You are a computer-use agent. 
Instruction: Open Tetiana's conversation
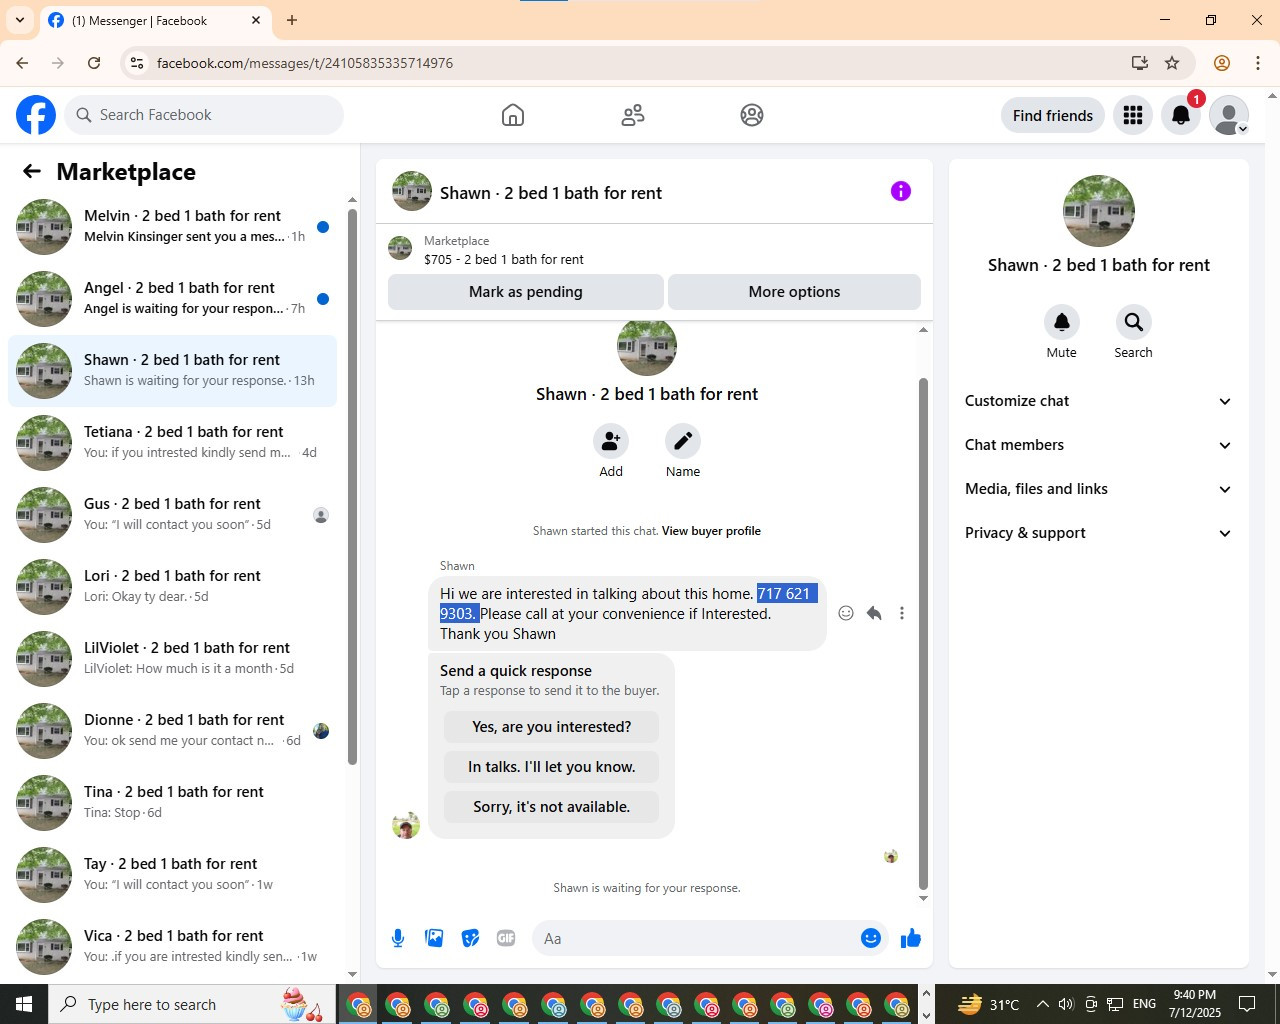[x=172, y=443]
